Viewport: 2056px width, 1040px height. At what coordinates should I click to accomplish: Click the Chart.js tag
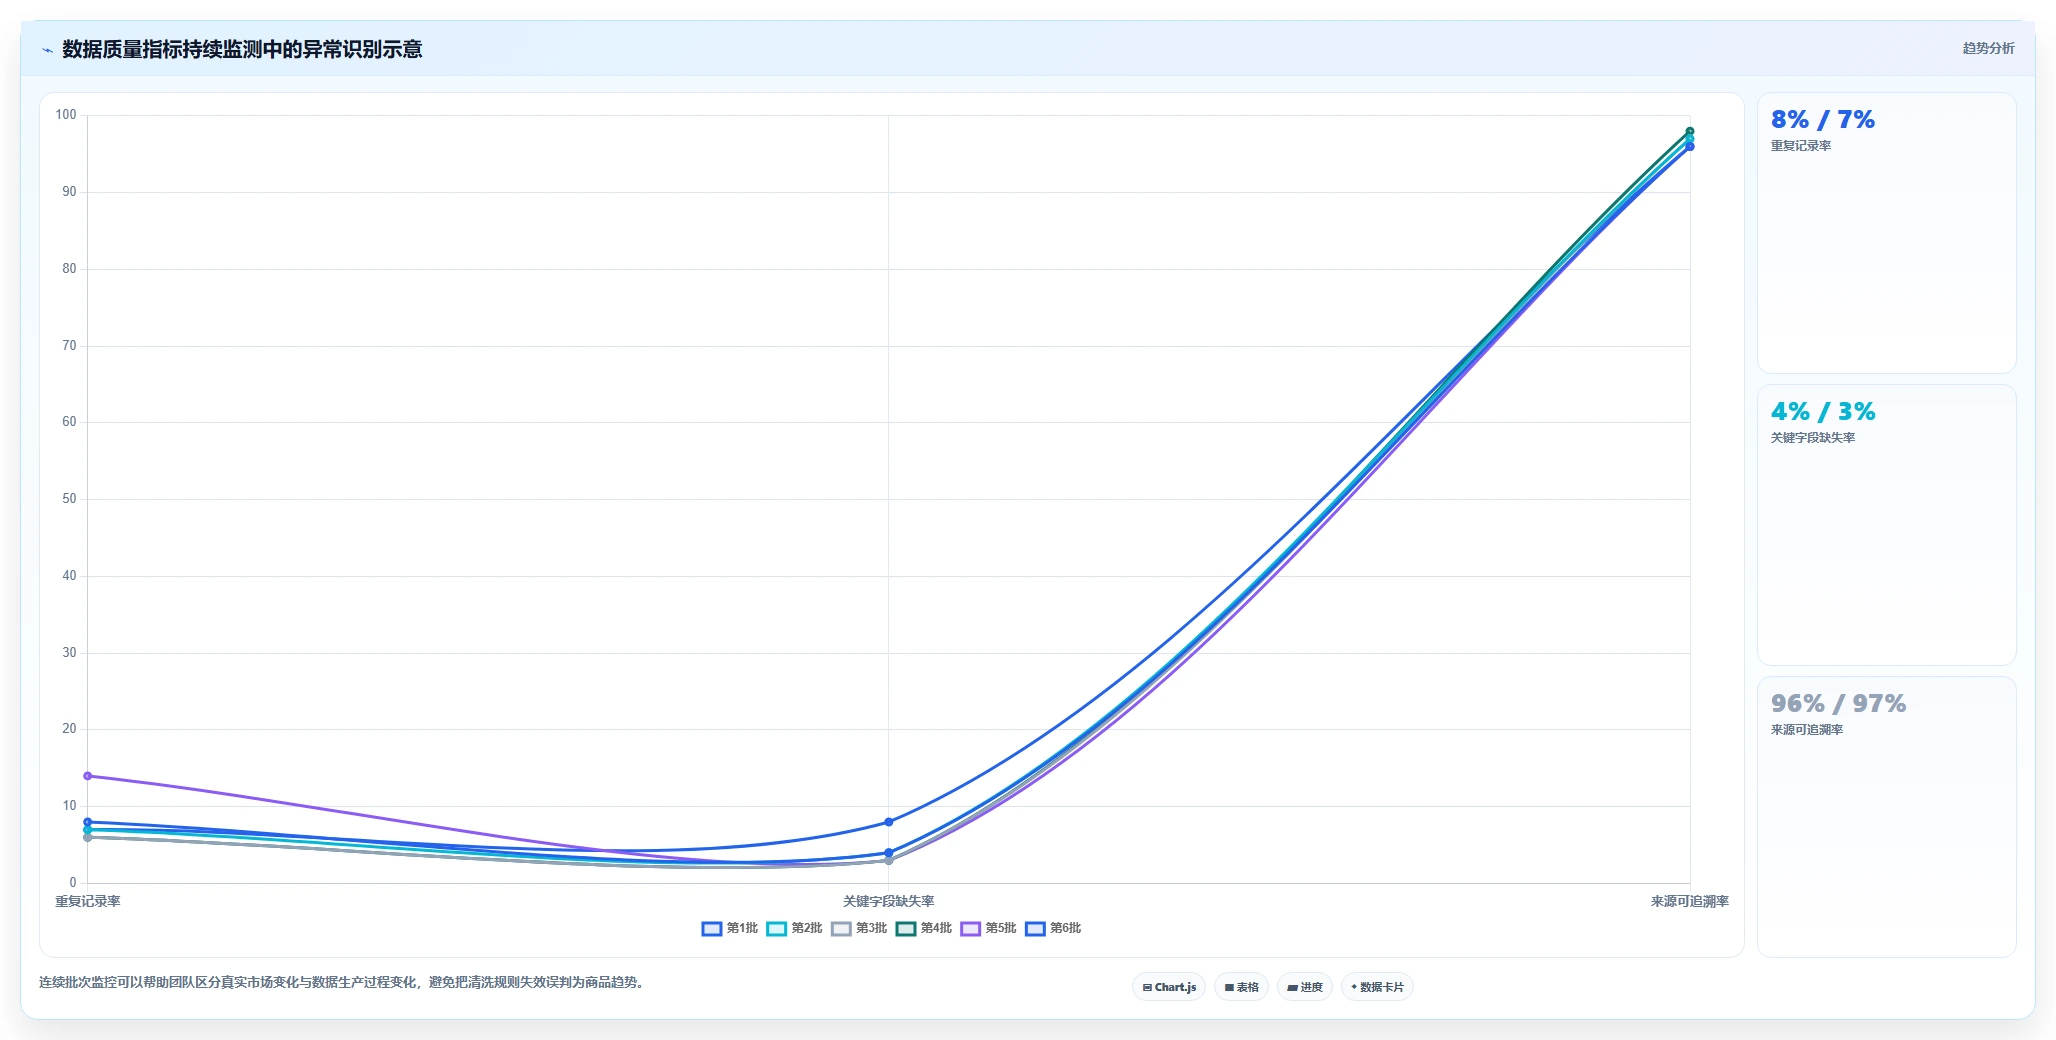click(1169, 987)
